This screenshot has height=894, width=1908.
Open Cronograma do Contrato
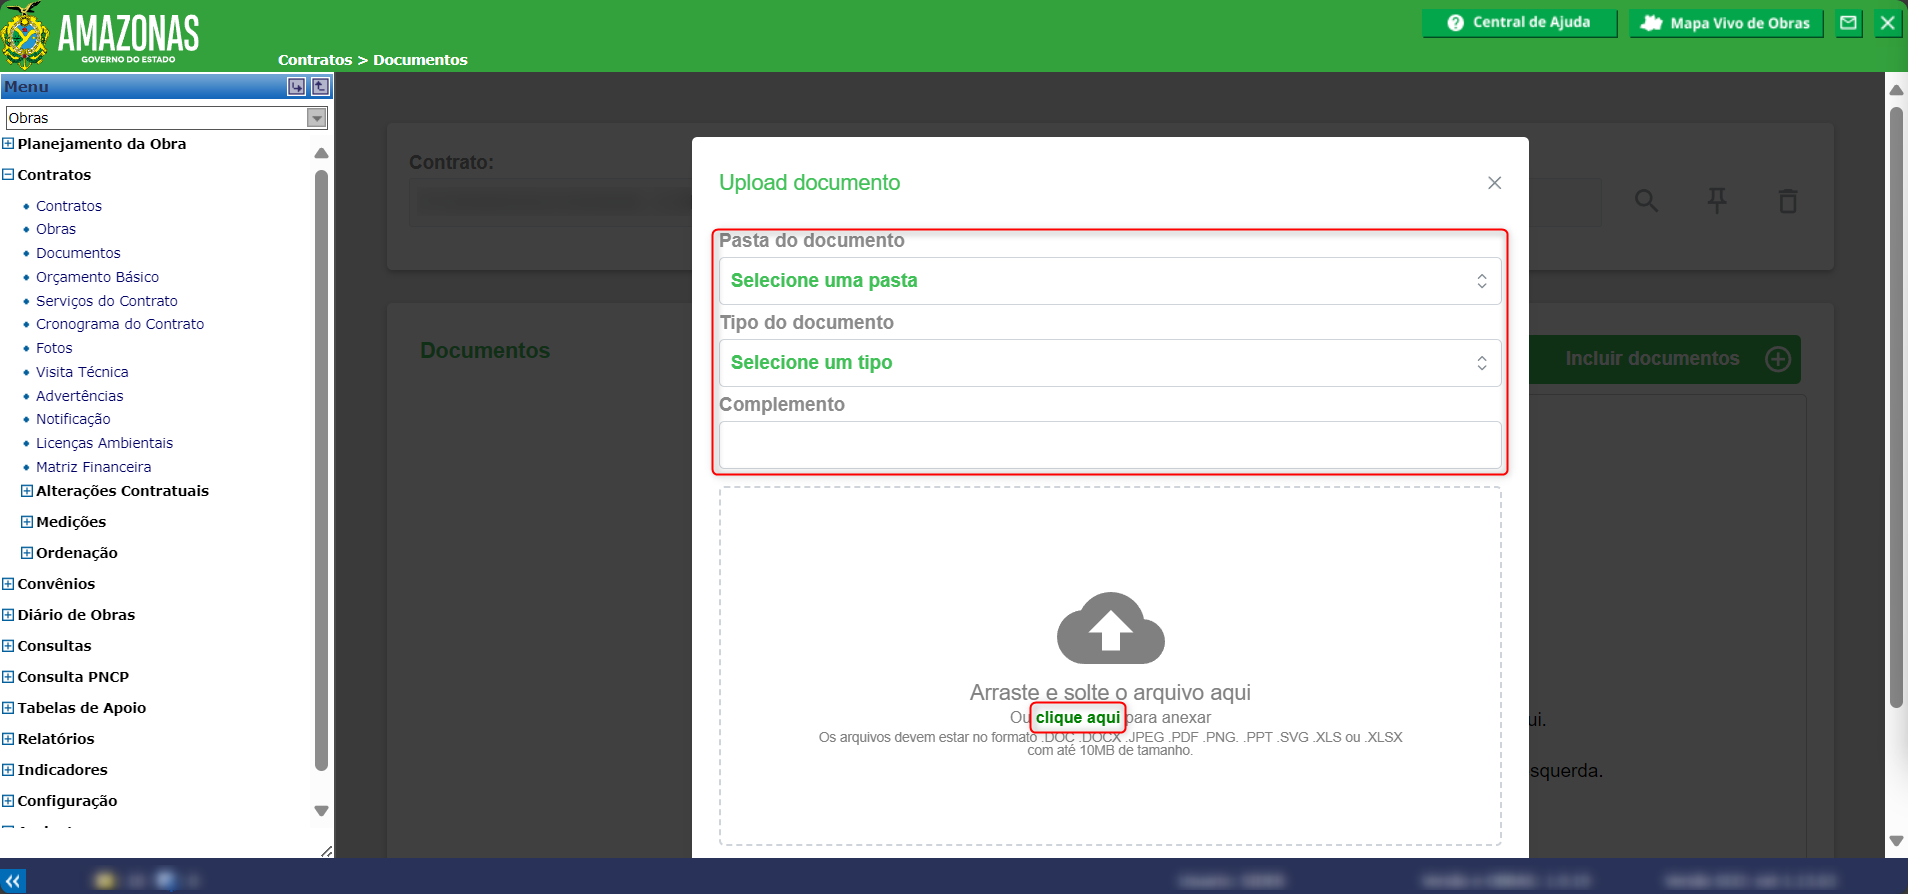[120, 324]
